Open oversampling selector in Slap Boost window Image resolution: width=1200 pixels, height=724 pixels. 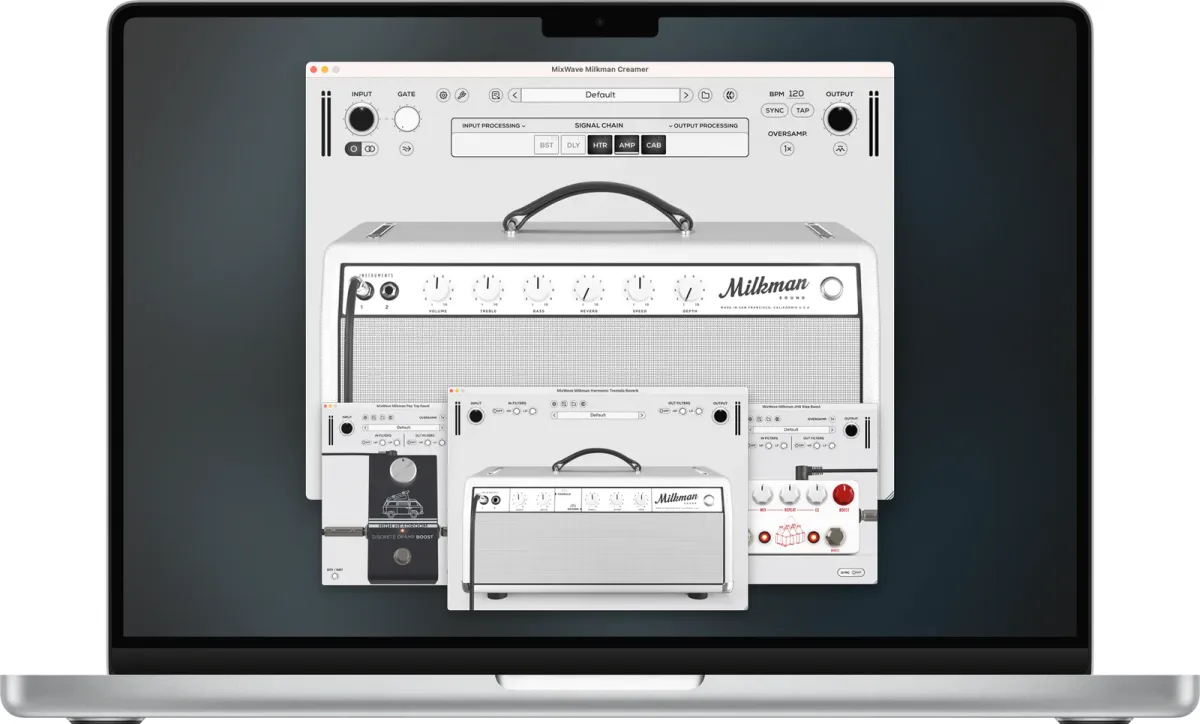click(x=832, y=417)
